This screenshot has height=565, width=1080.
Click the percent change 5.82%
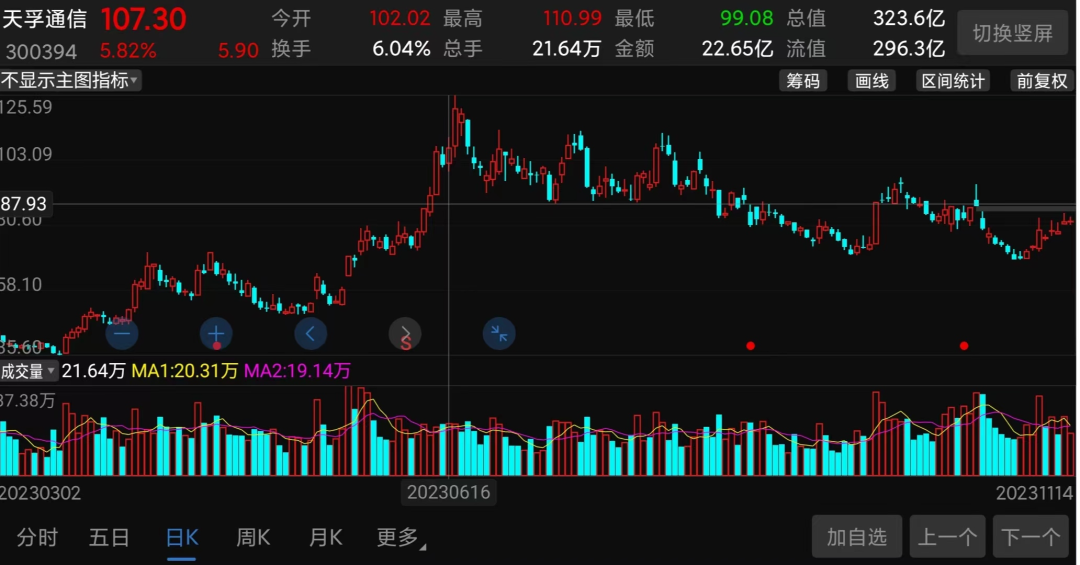pyautogui.click(x=128, y=51)
